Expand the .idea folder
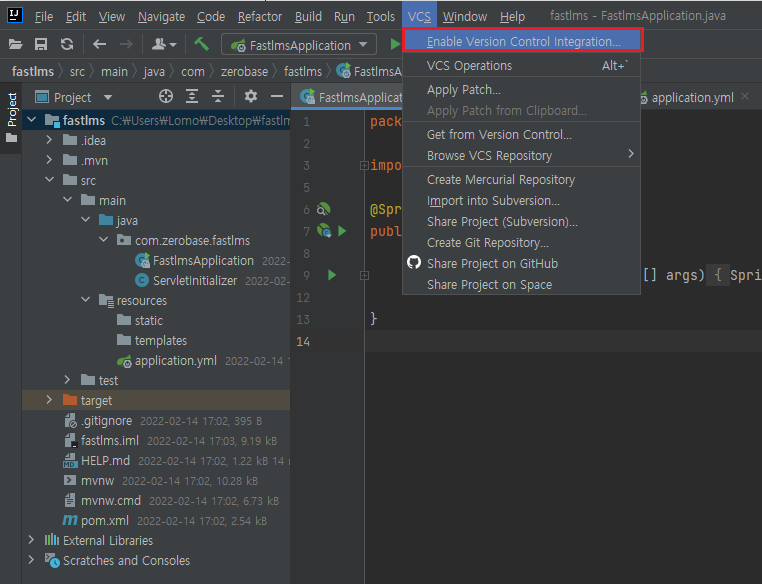This screenshot has width=762, height=584. [49, 140]
